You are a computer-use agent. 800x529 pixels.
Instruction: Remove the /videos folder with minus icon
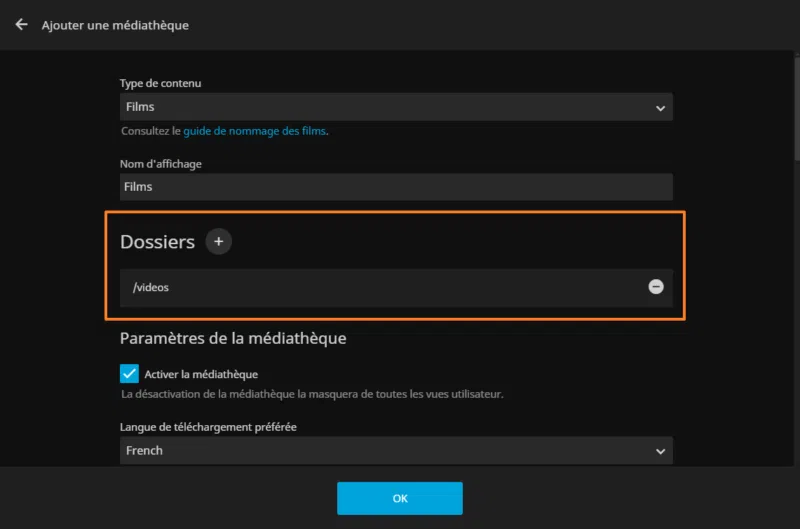656,287
